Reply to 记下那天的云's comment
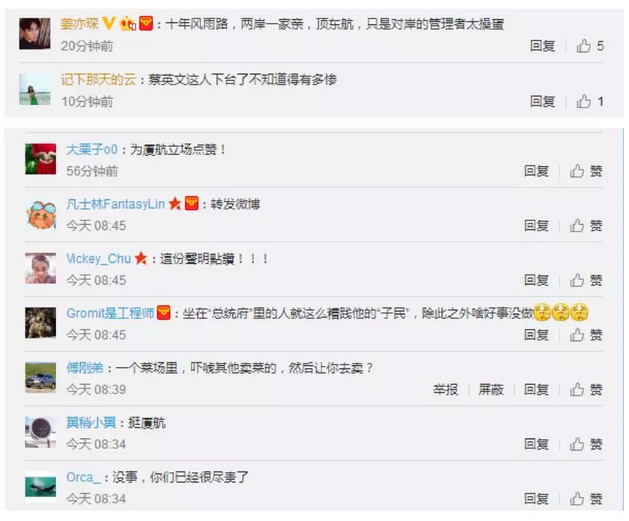 (x=542, y=101)
